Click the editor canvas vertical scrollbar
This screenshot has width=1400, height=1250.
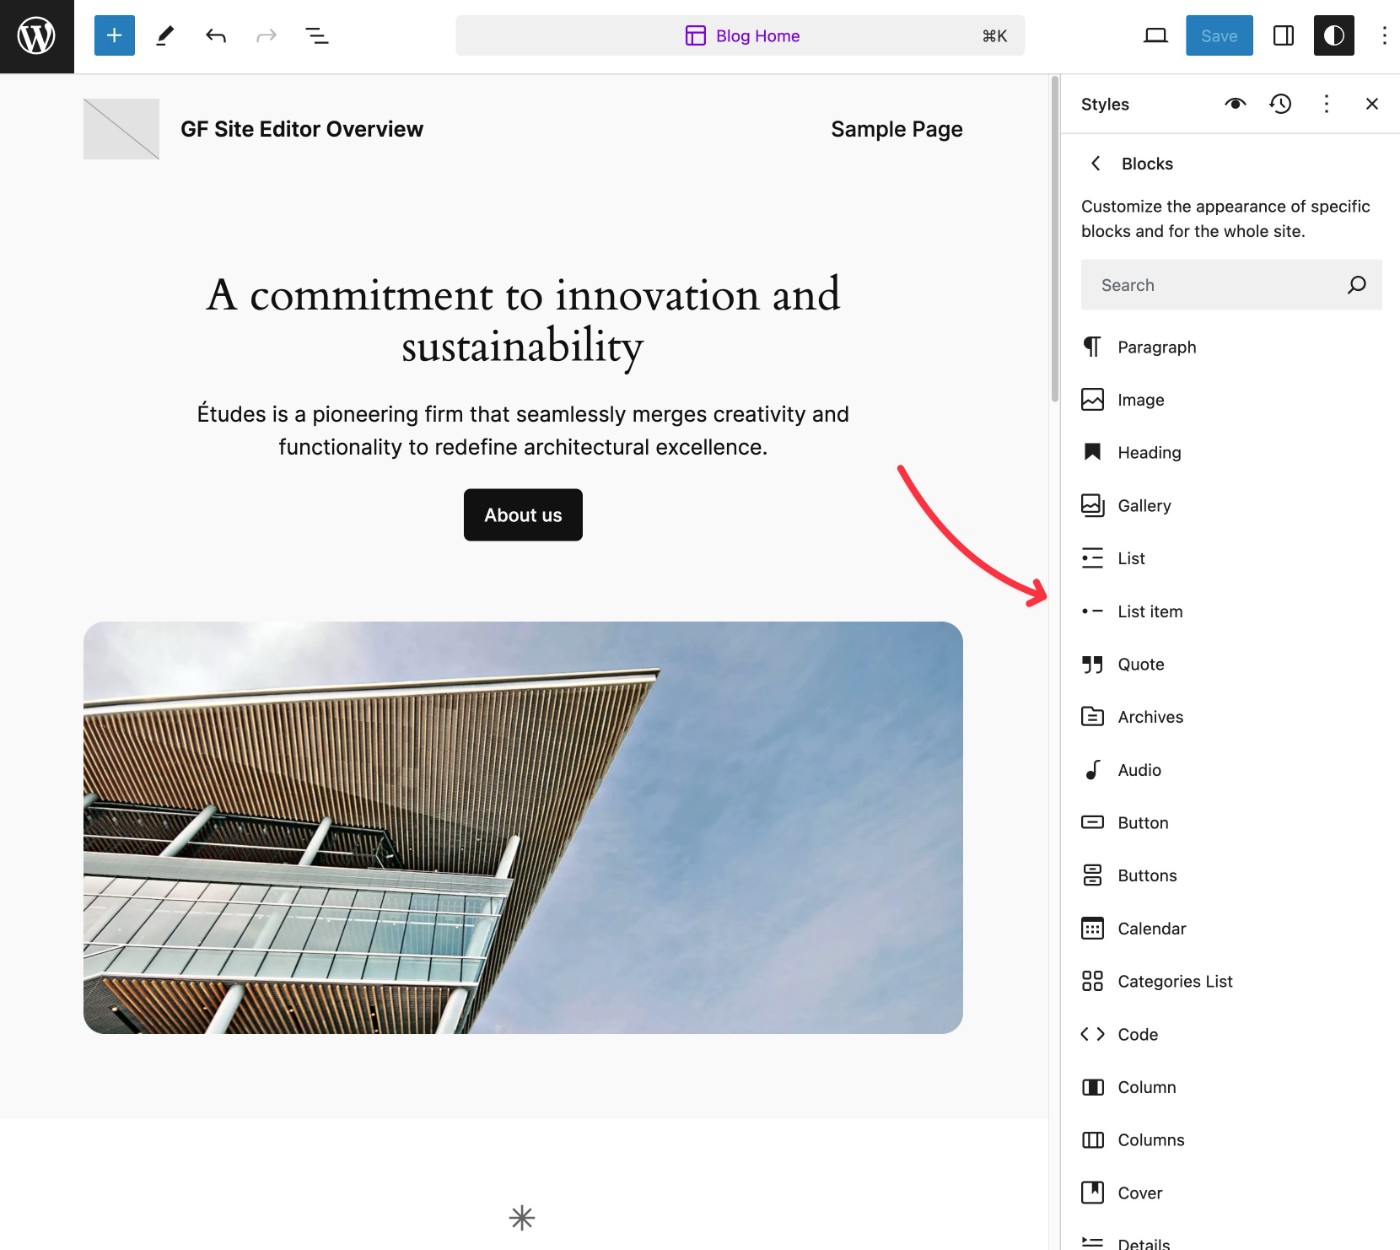pos(1054,240)
